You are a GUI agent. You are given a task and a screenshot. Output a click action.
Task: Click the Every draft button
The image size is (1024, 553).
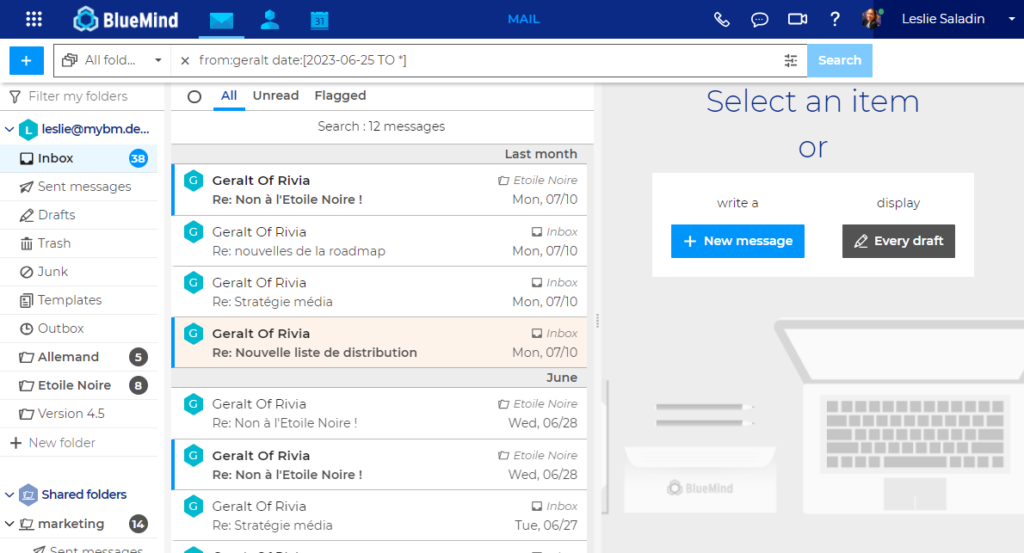click(x=898, y=241)
